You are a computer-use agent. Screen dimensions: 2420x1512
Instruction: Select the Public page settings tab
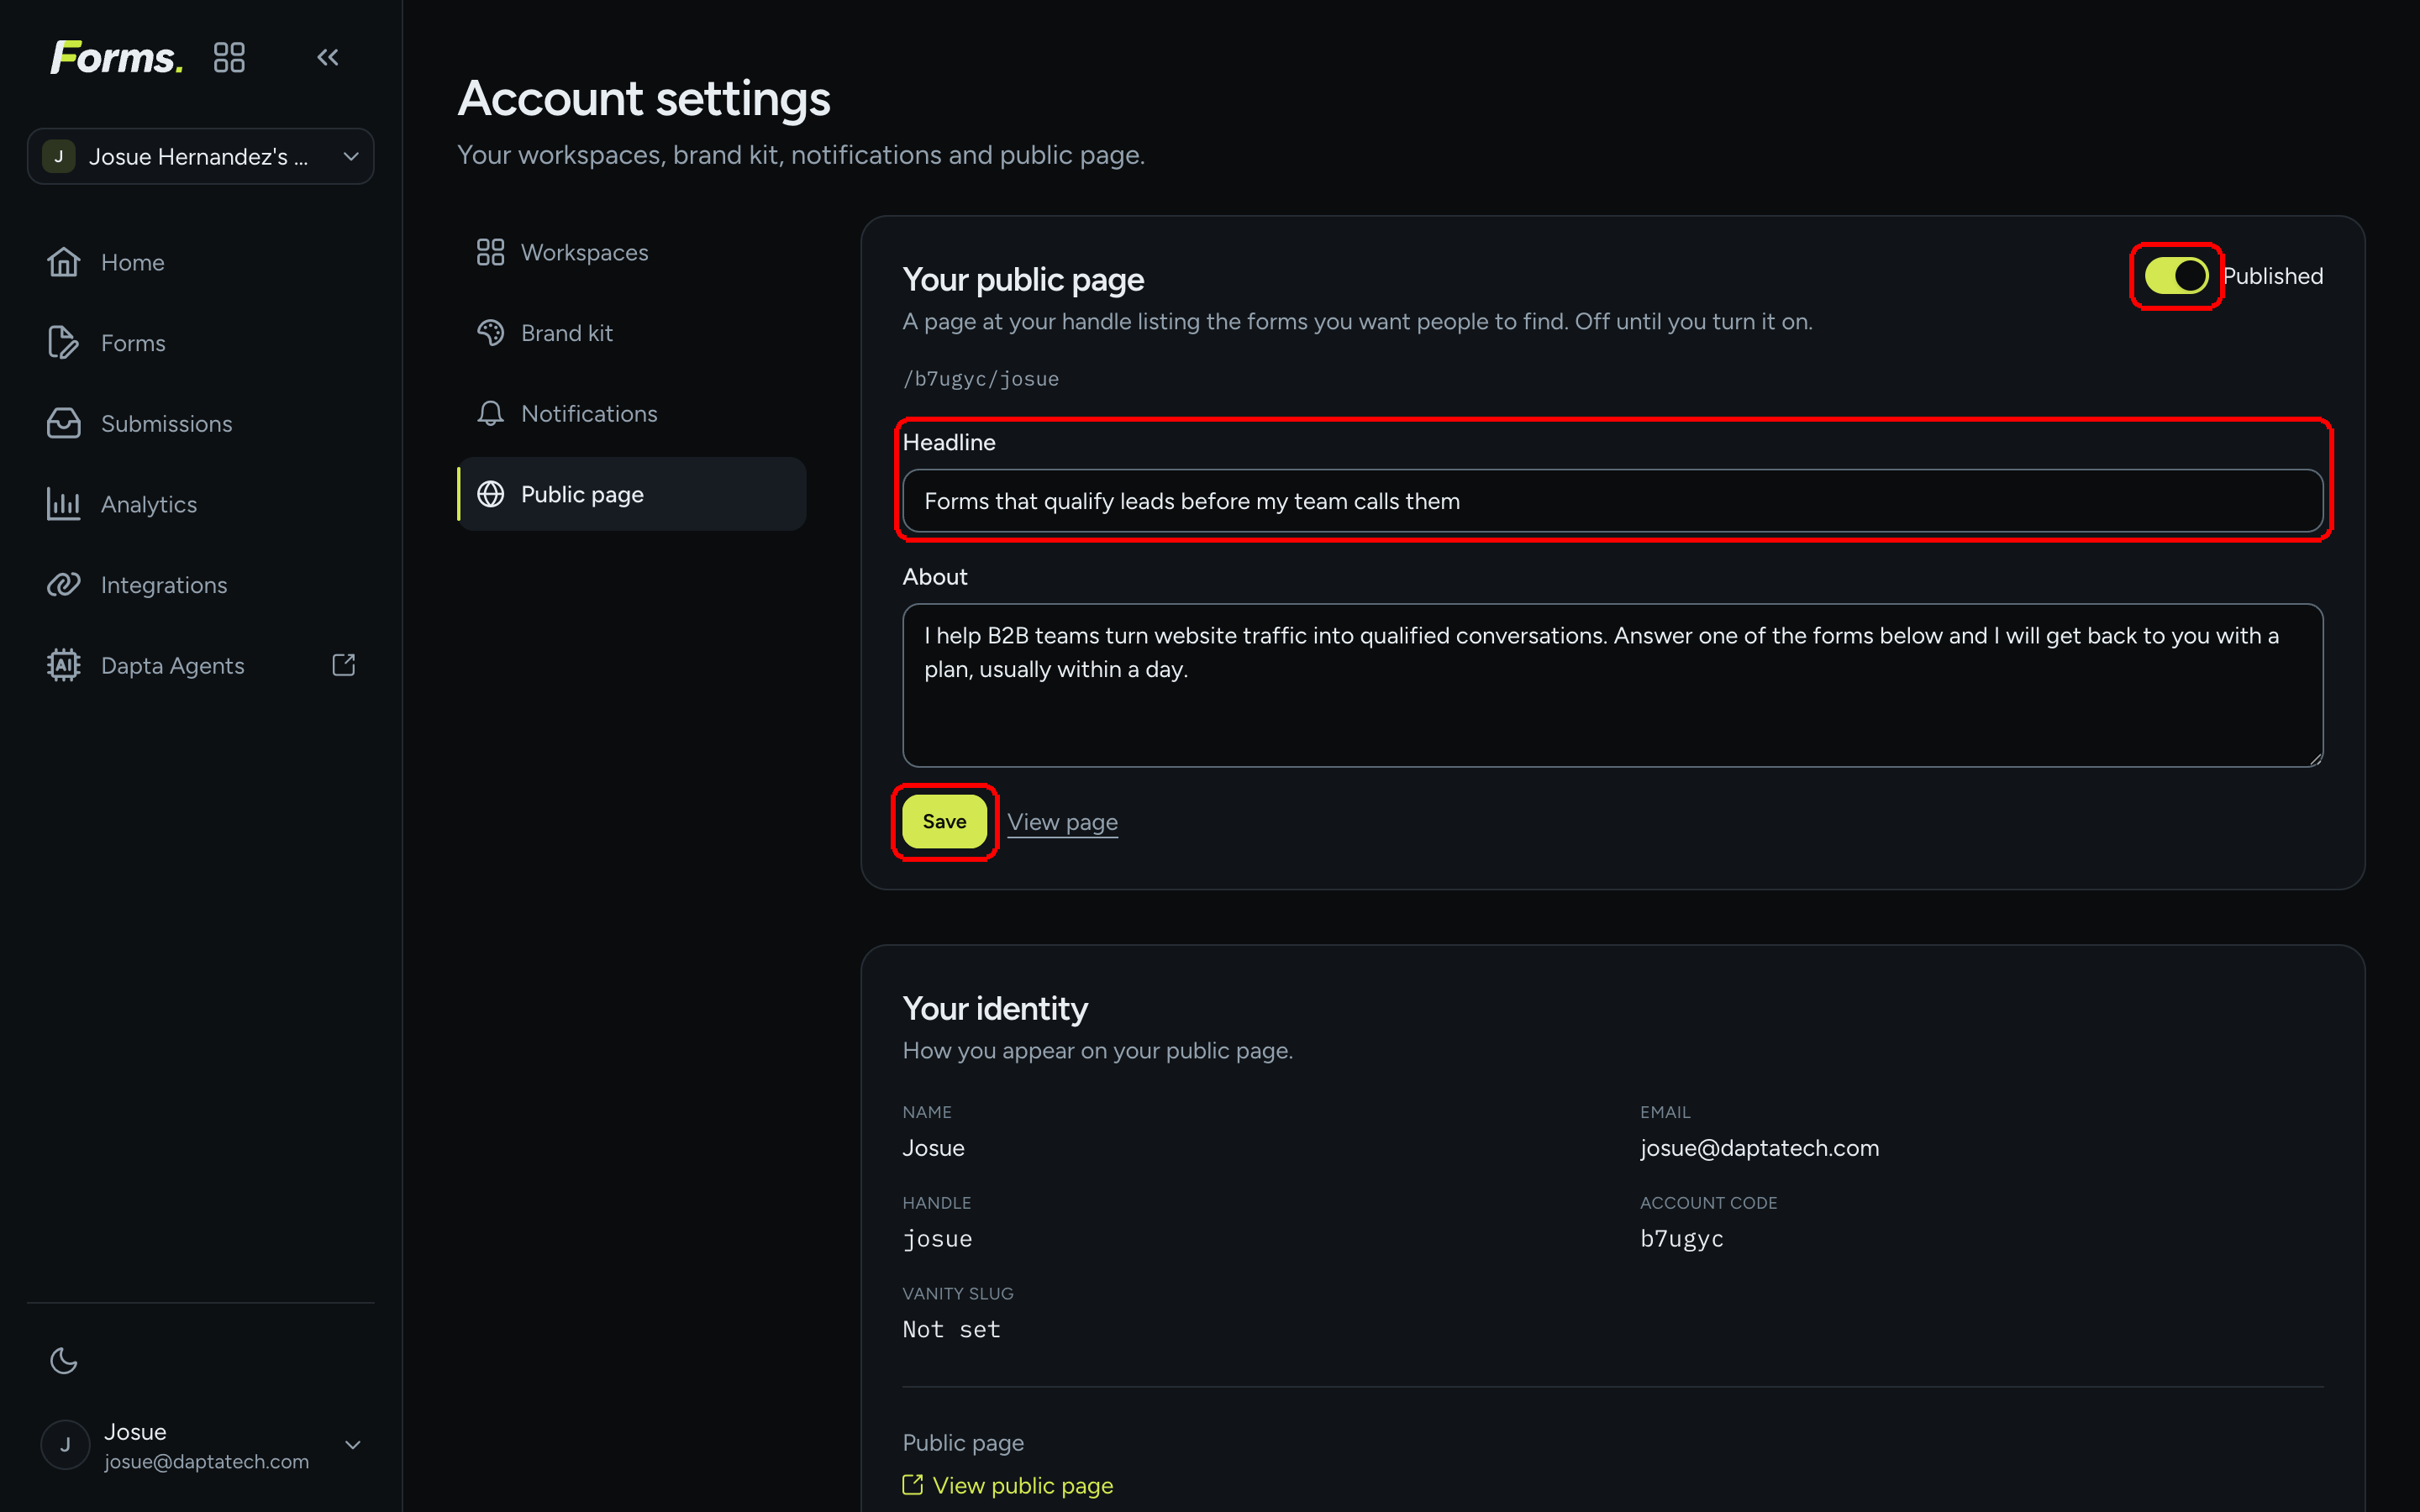(x=632, y=494)
